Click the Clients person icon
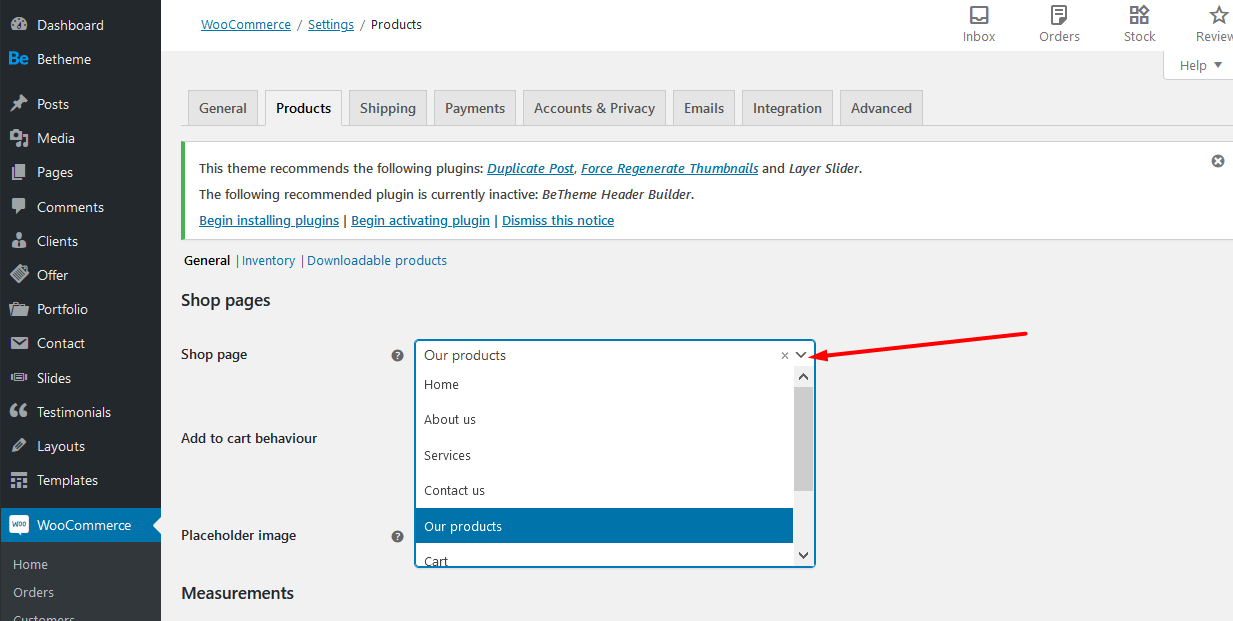This screenshot has height=621, width=1233. [19, 241]
